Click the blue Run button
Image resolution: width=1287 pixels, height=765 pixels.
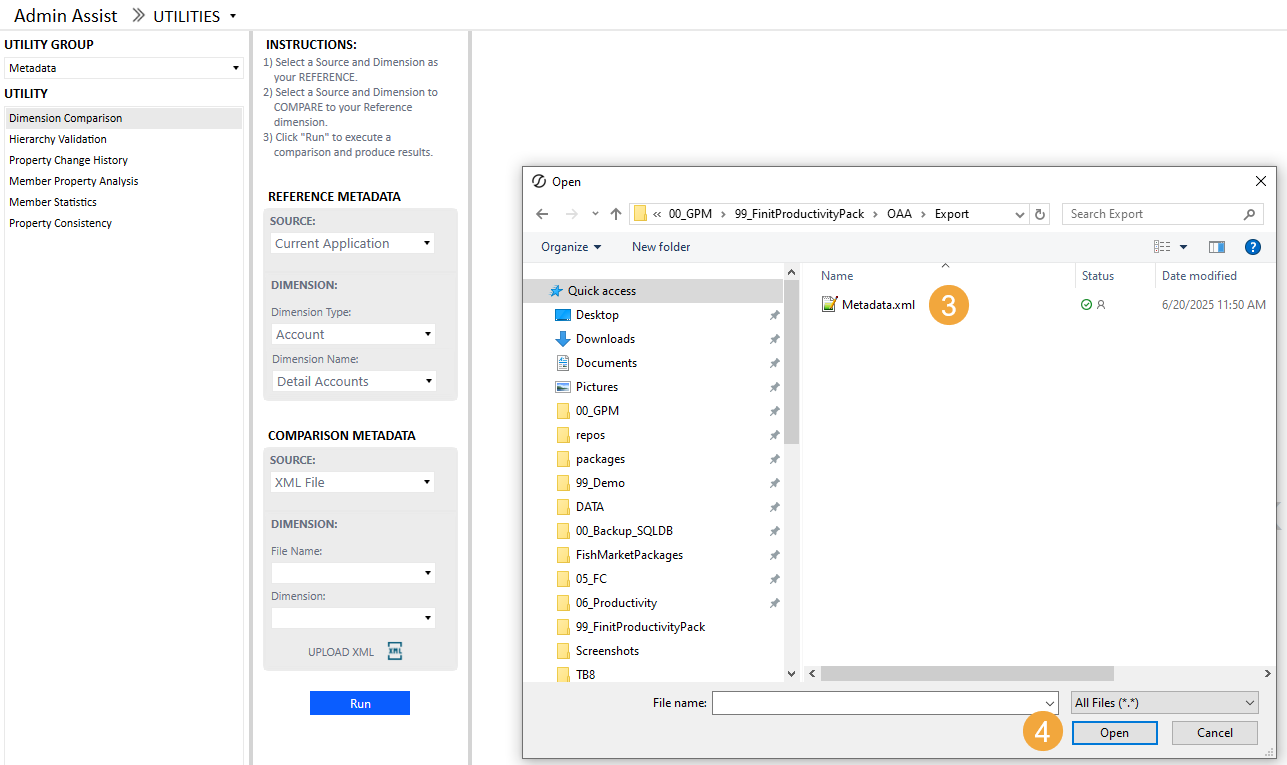pyautogui.click(x=360, y=703)
